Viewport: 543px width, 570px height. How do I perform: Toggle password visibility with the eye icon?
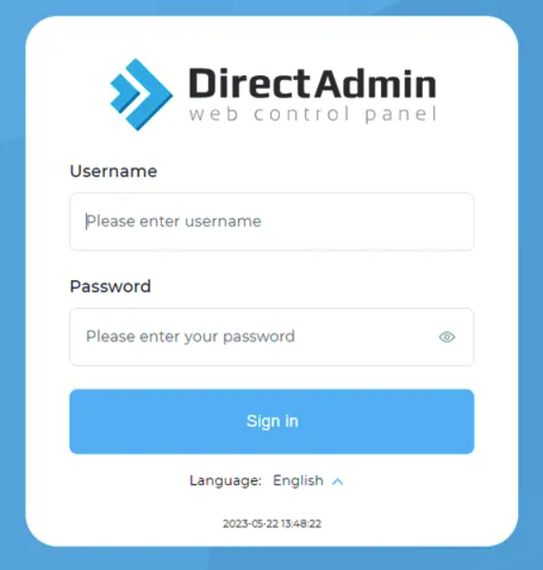[x=447, y=337]
